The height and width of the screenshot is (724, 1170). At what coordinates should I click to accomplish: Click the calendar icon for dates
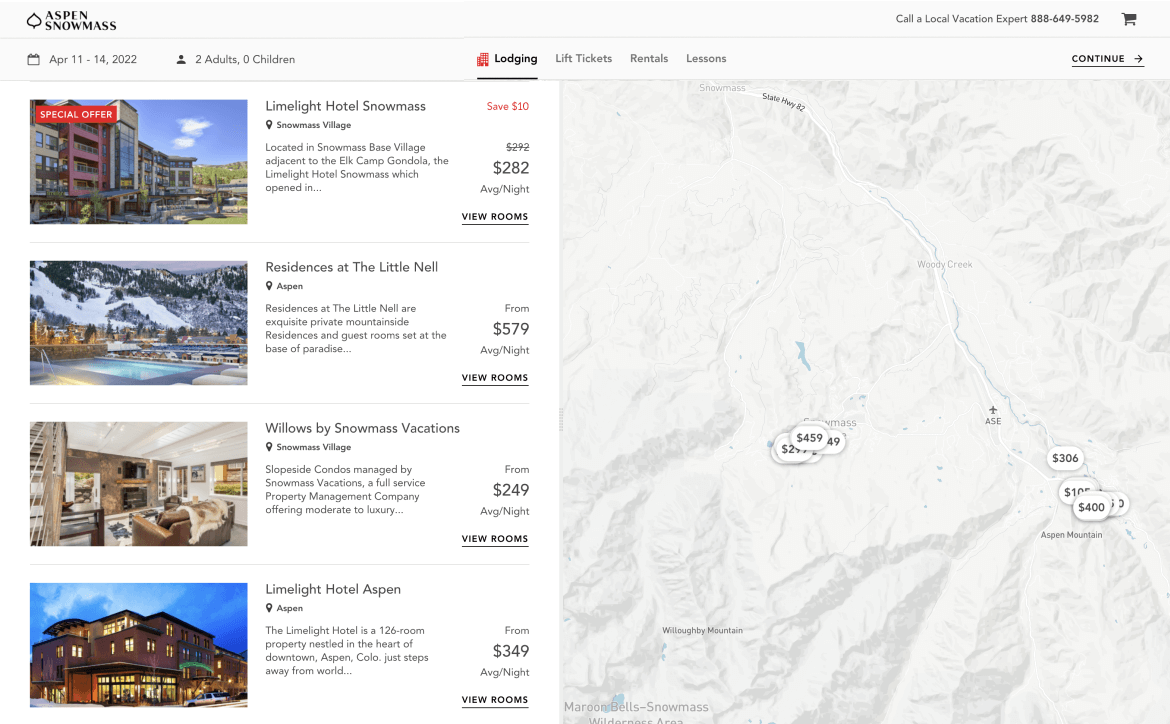pos(34,60)
